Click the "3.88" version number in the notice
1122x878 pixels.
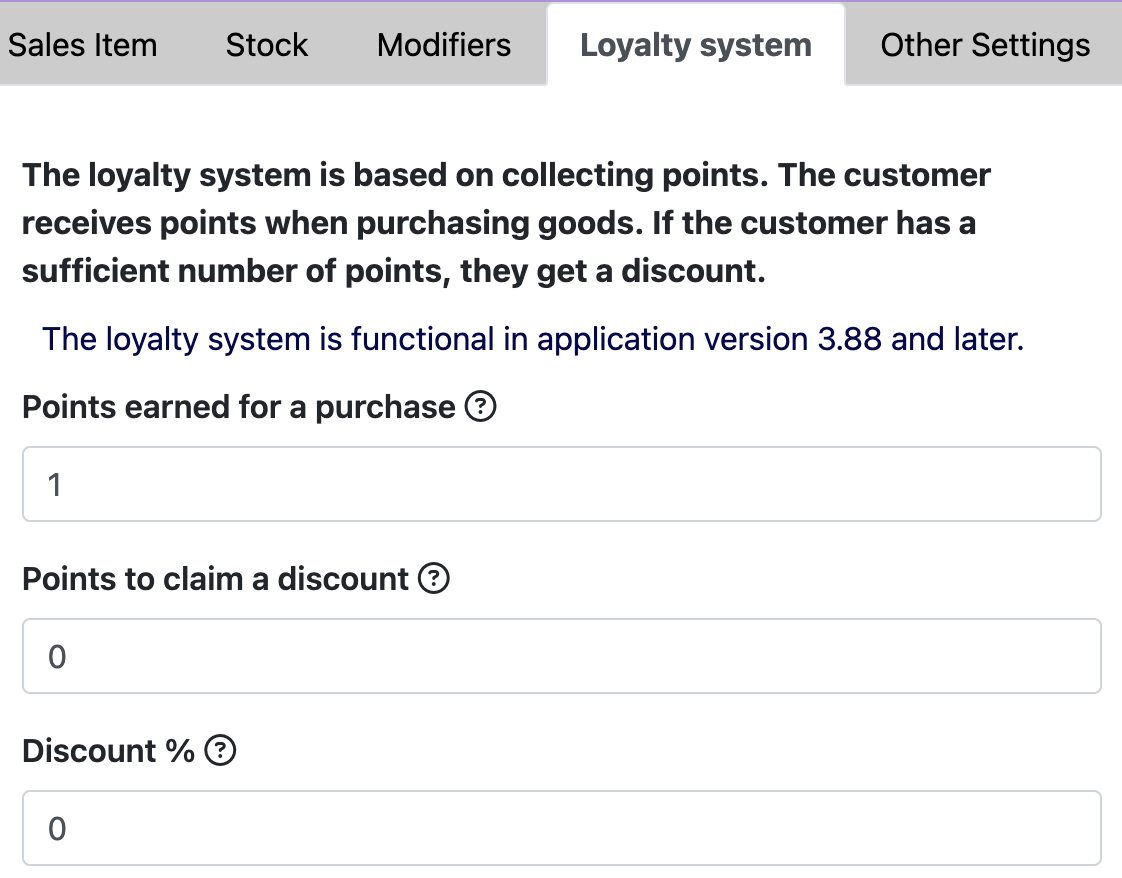849,339
